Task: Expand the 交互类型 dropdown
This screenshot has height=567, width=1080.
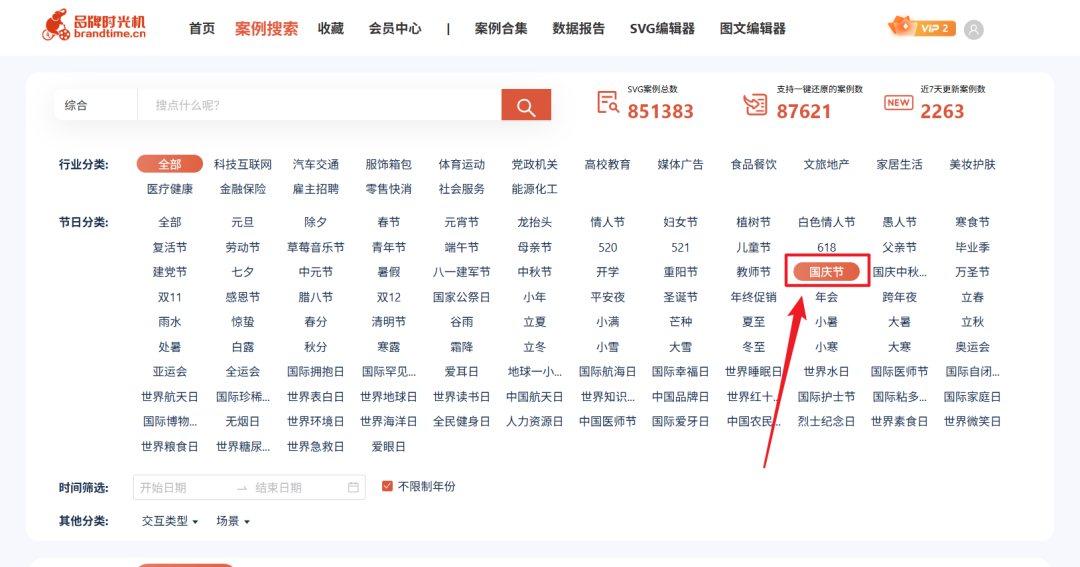Action: 169,522
